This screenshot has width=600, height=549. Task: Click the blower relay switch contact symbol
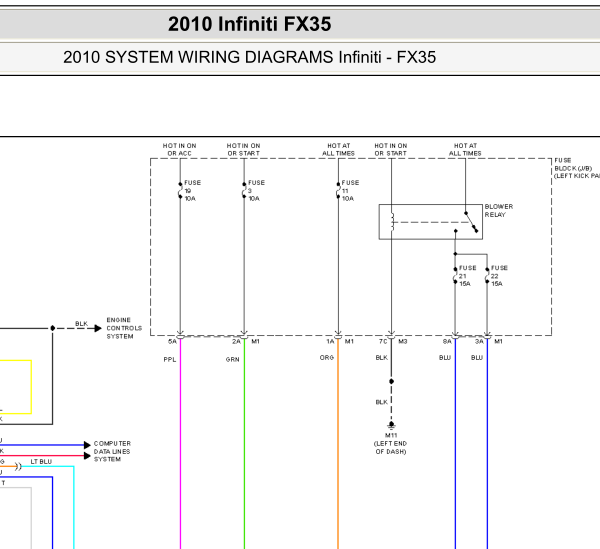tap(471, 222)
